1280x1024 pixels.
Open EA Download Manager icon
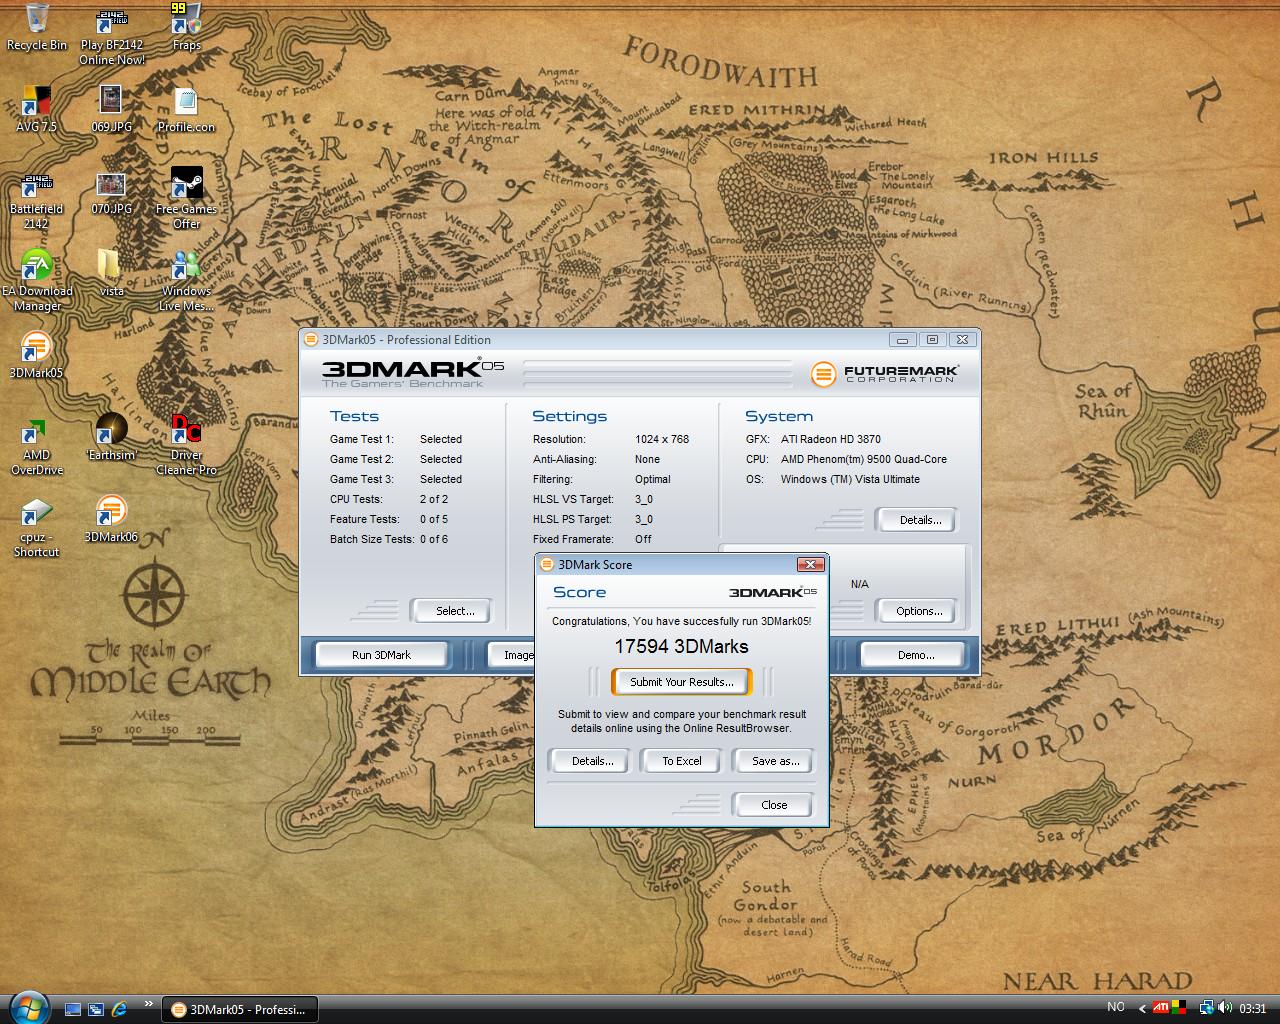coord(36,281)
